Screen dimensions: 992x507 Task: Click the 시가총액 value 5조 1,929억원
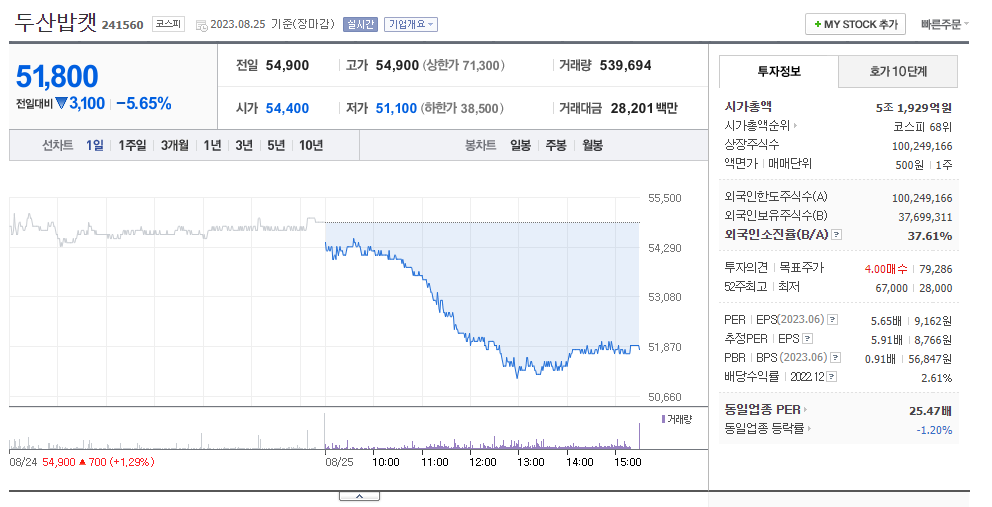point(914,108)
